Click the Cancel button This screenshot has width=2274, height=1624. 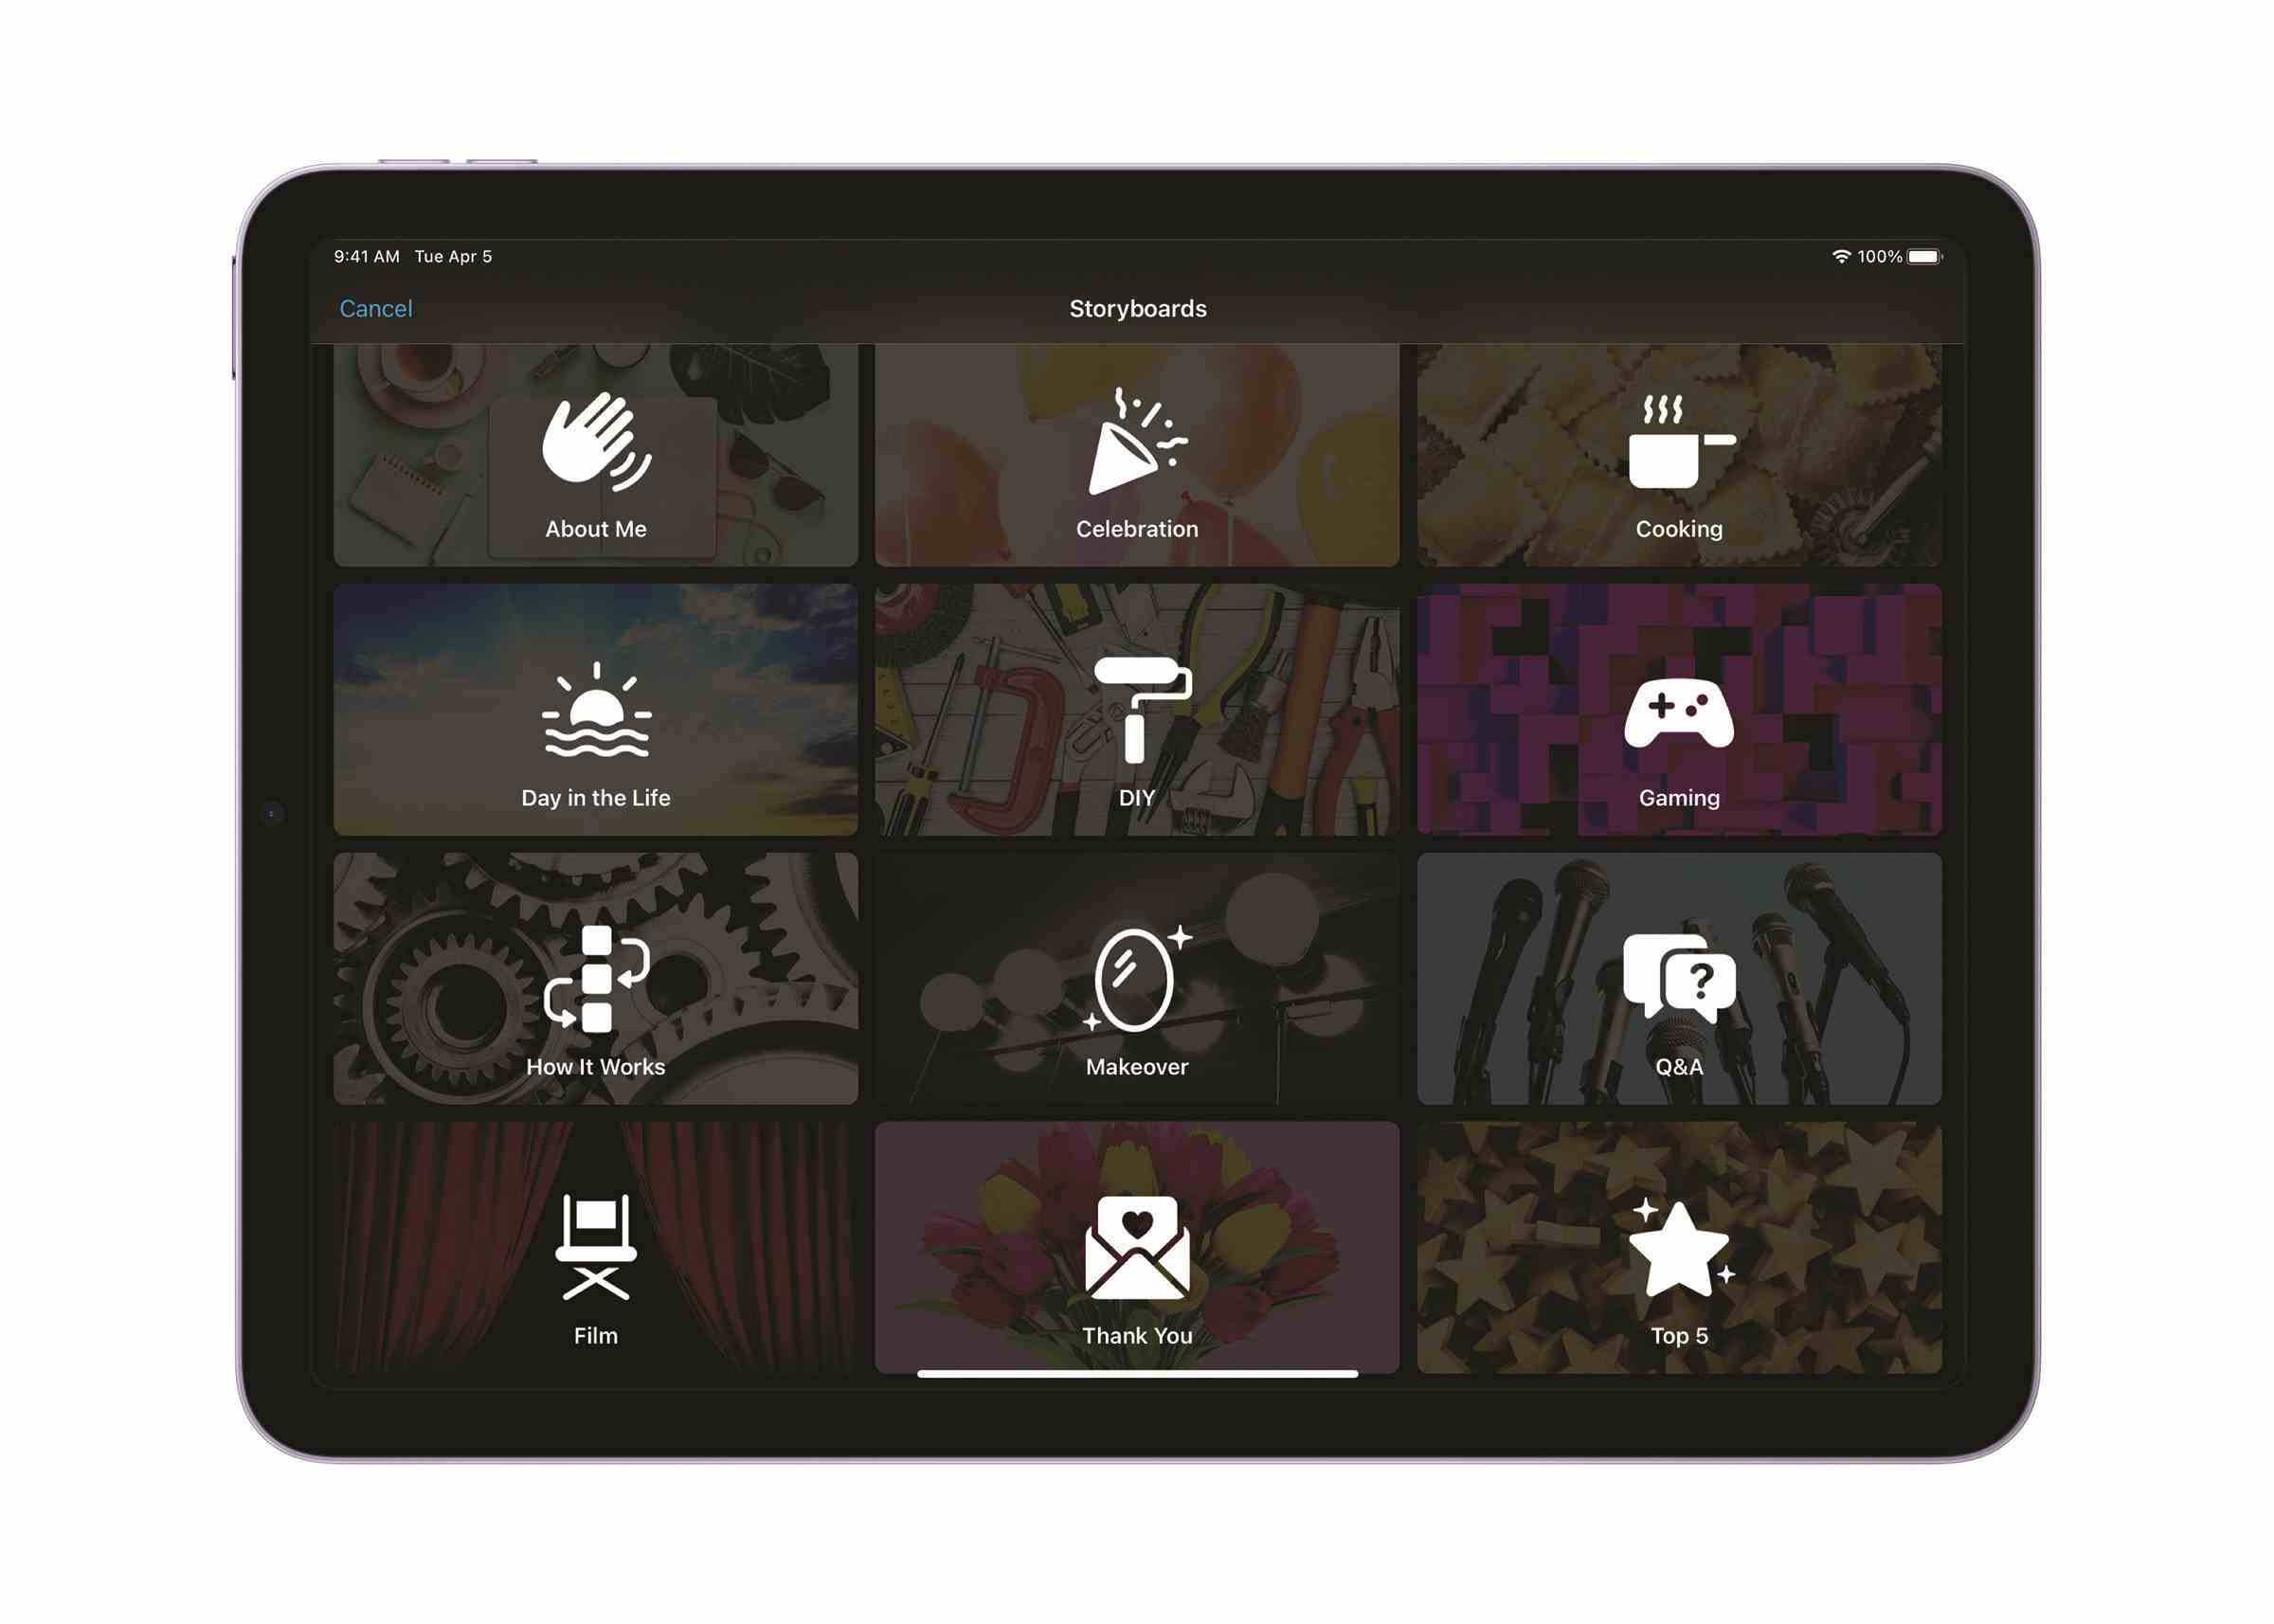click(x=378, y=308)
